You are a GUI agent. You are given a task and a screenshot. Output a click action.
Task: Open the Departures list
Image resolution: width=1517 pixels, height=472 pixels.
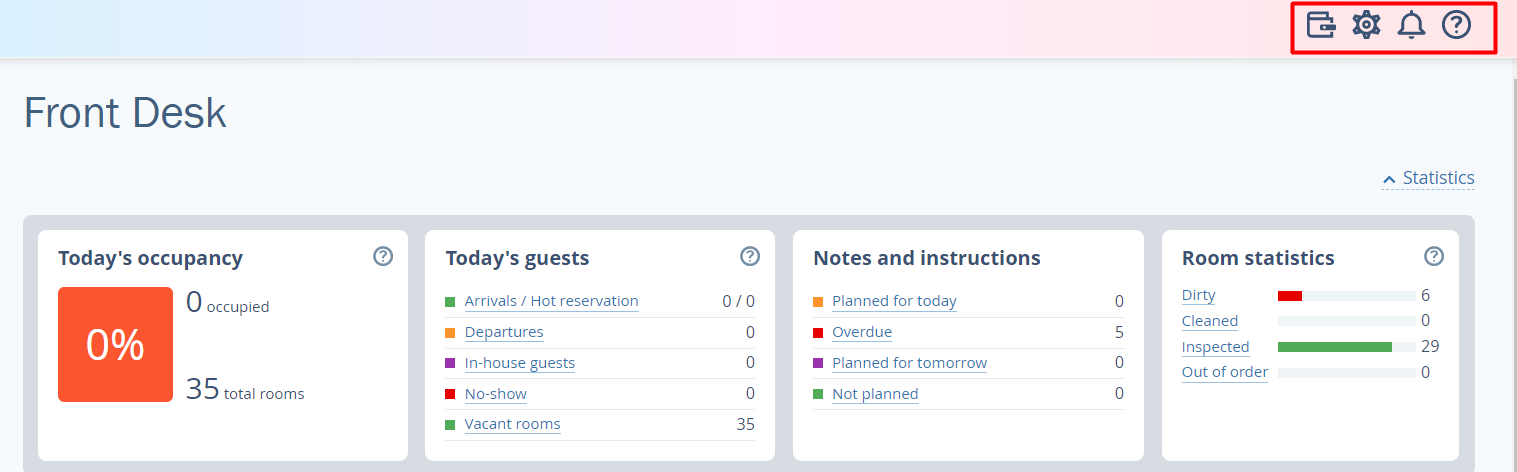(x=504, y=332)
